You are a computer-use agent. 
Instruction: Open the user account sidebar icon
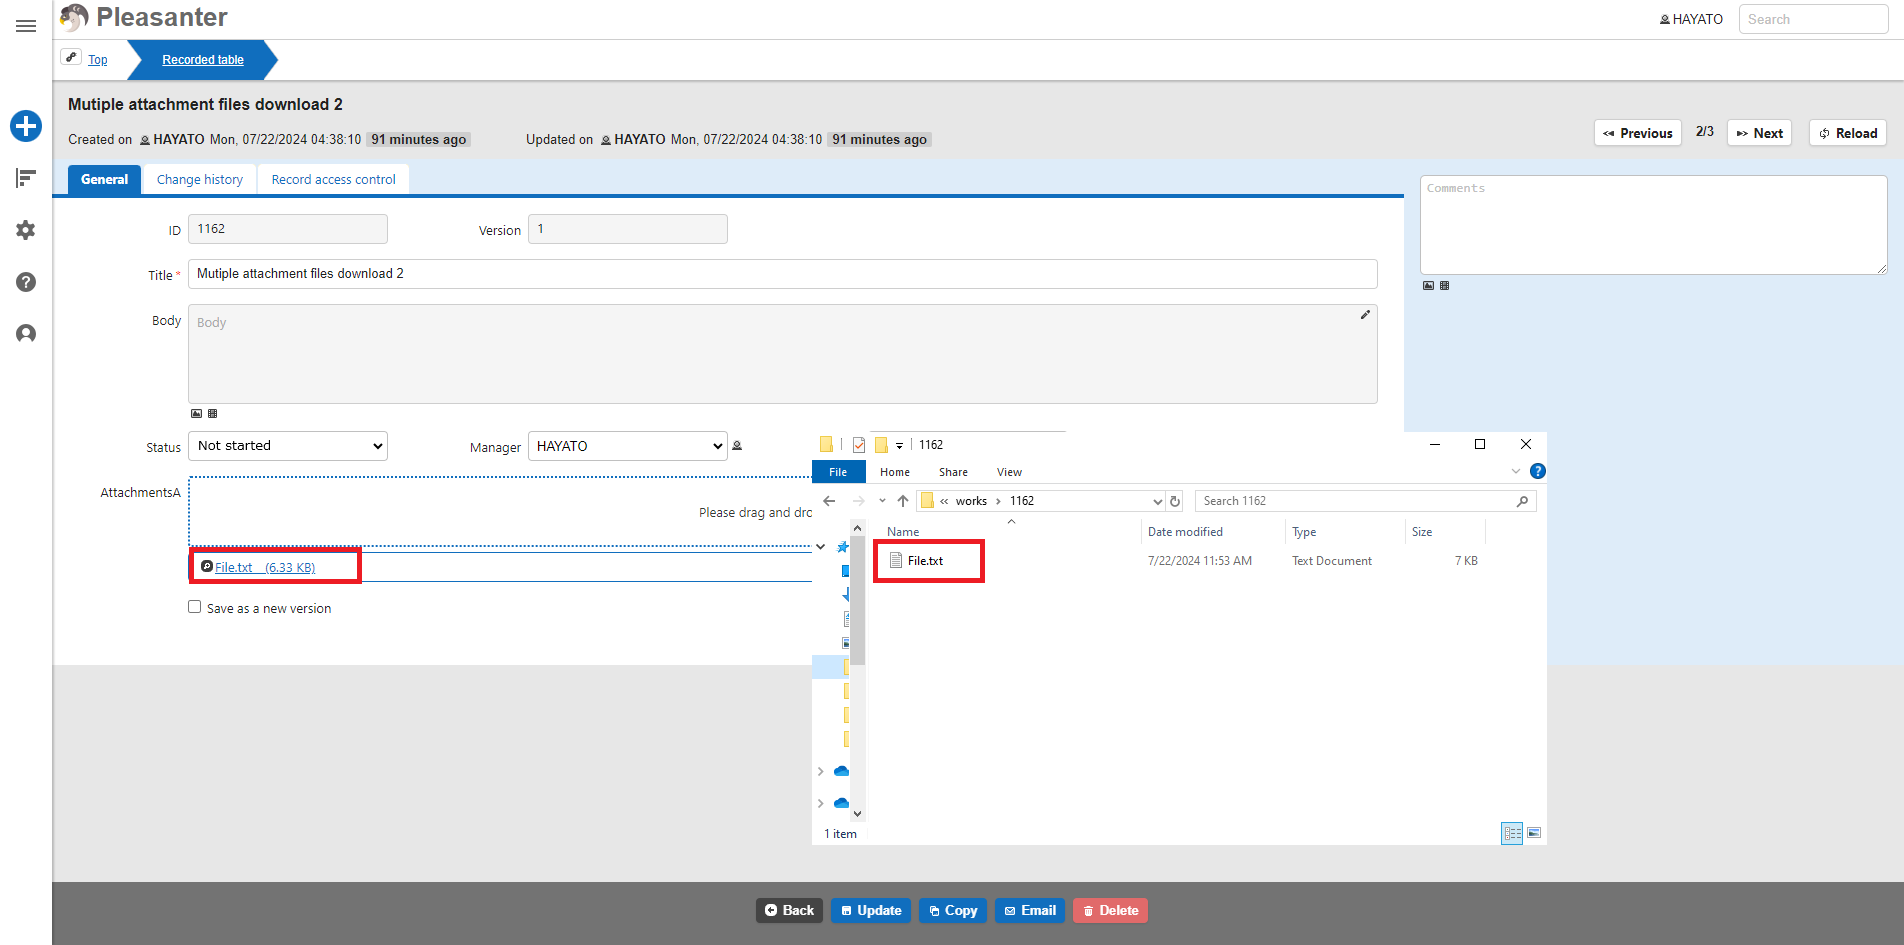(x=26, y=334)
